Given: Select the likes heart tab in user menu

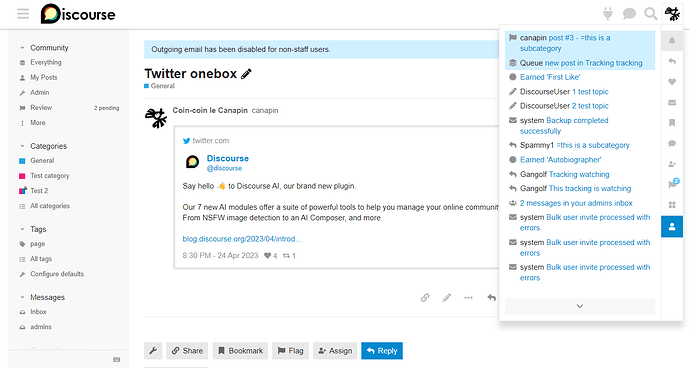Looking at the screenshot, I should [672, 82].
